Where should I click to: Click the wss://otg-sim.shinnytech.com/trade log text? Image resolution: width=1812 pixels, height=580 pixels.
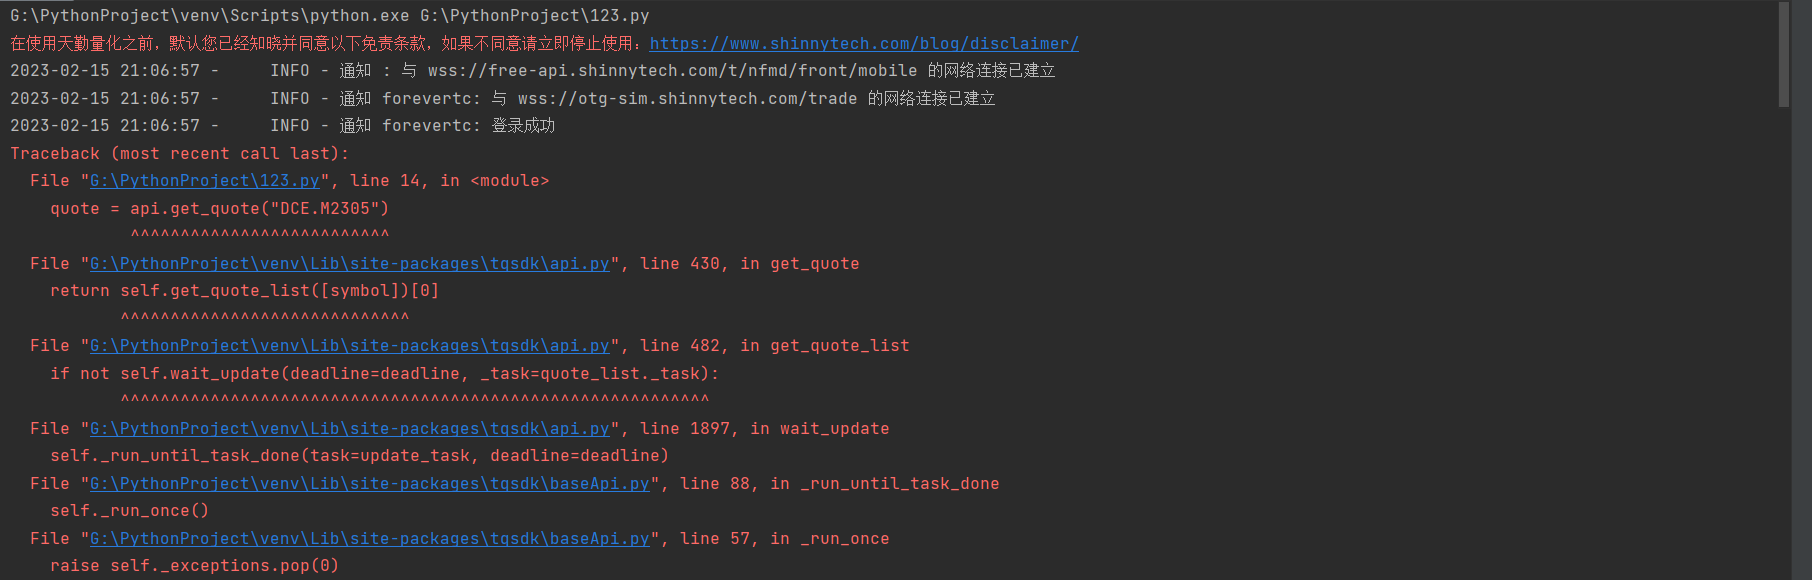tap(687, 98)
